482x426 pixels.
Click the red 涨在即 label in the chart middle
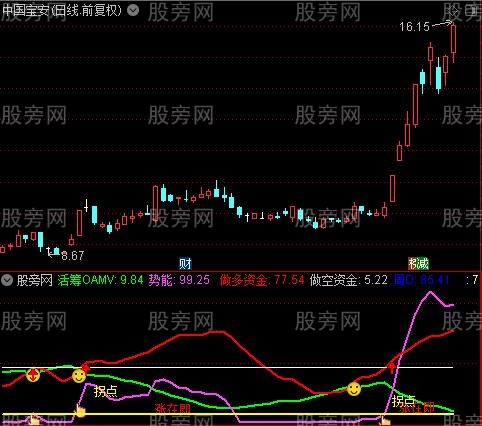[x=173, y=409]
